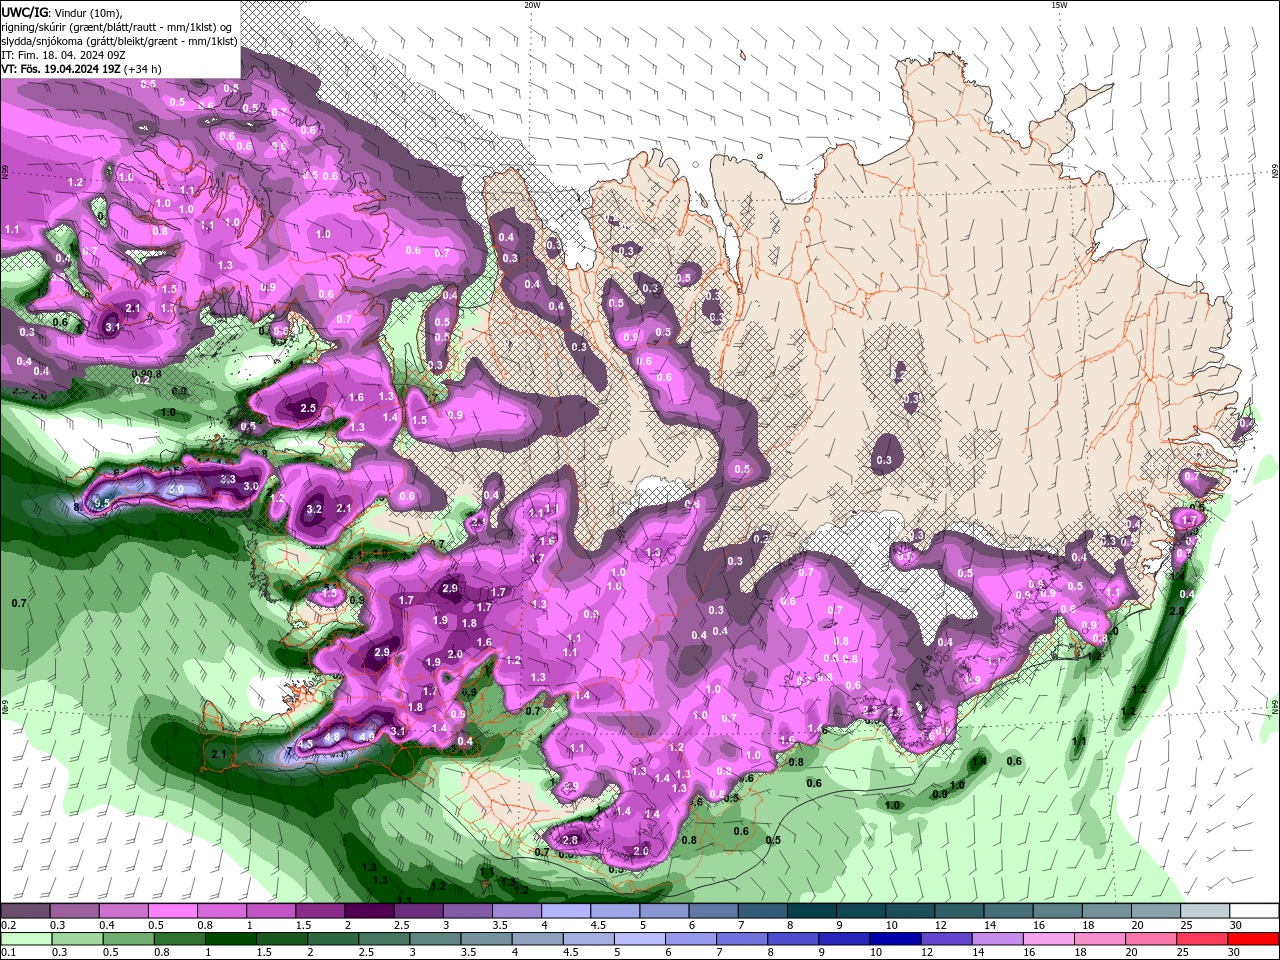Image resolution: width=1280 pixels, height=960 pixels.
Task: Click the '12' label in snow legend row
Action: [x=941, y=925]
